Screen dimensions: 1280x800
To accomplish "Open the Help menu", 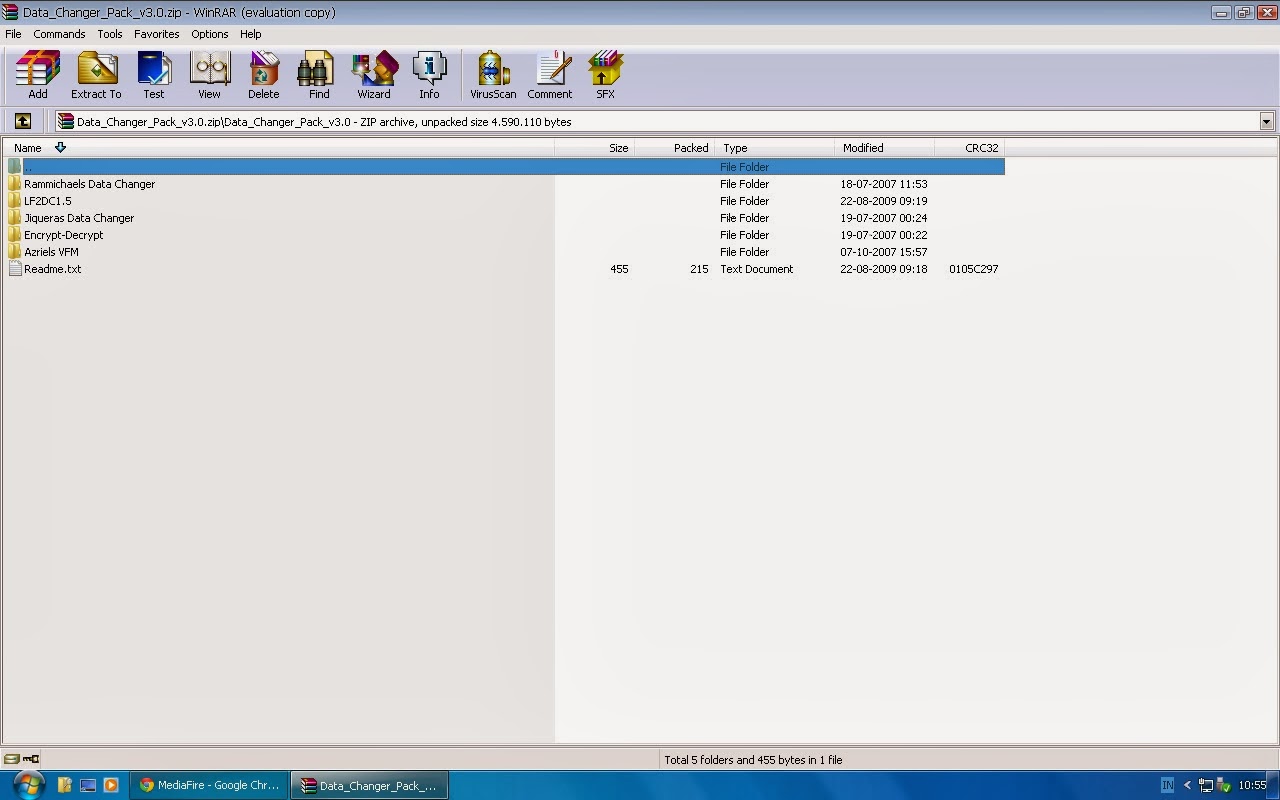I will click(x=250, y=34).
